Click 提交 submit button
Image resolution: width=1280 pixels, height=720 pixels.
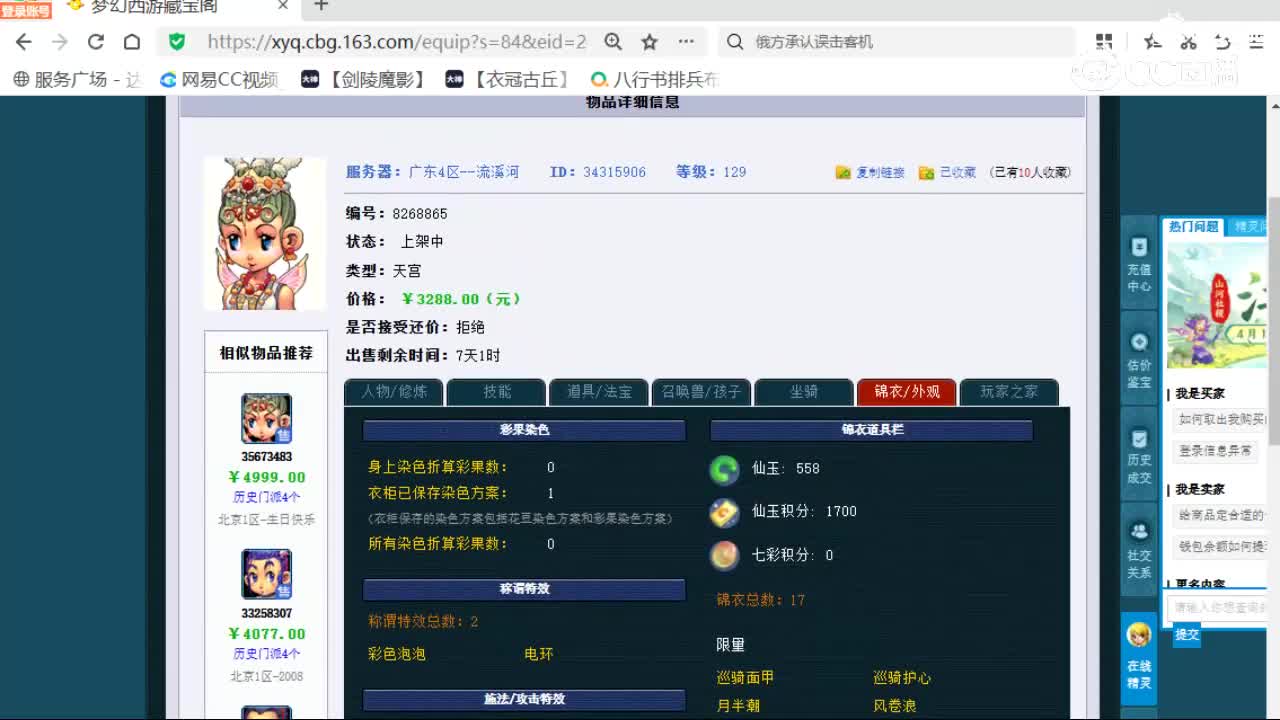1187,634
